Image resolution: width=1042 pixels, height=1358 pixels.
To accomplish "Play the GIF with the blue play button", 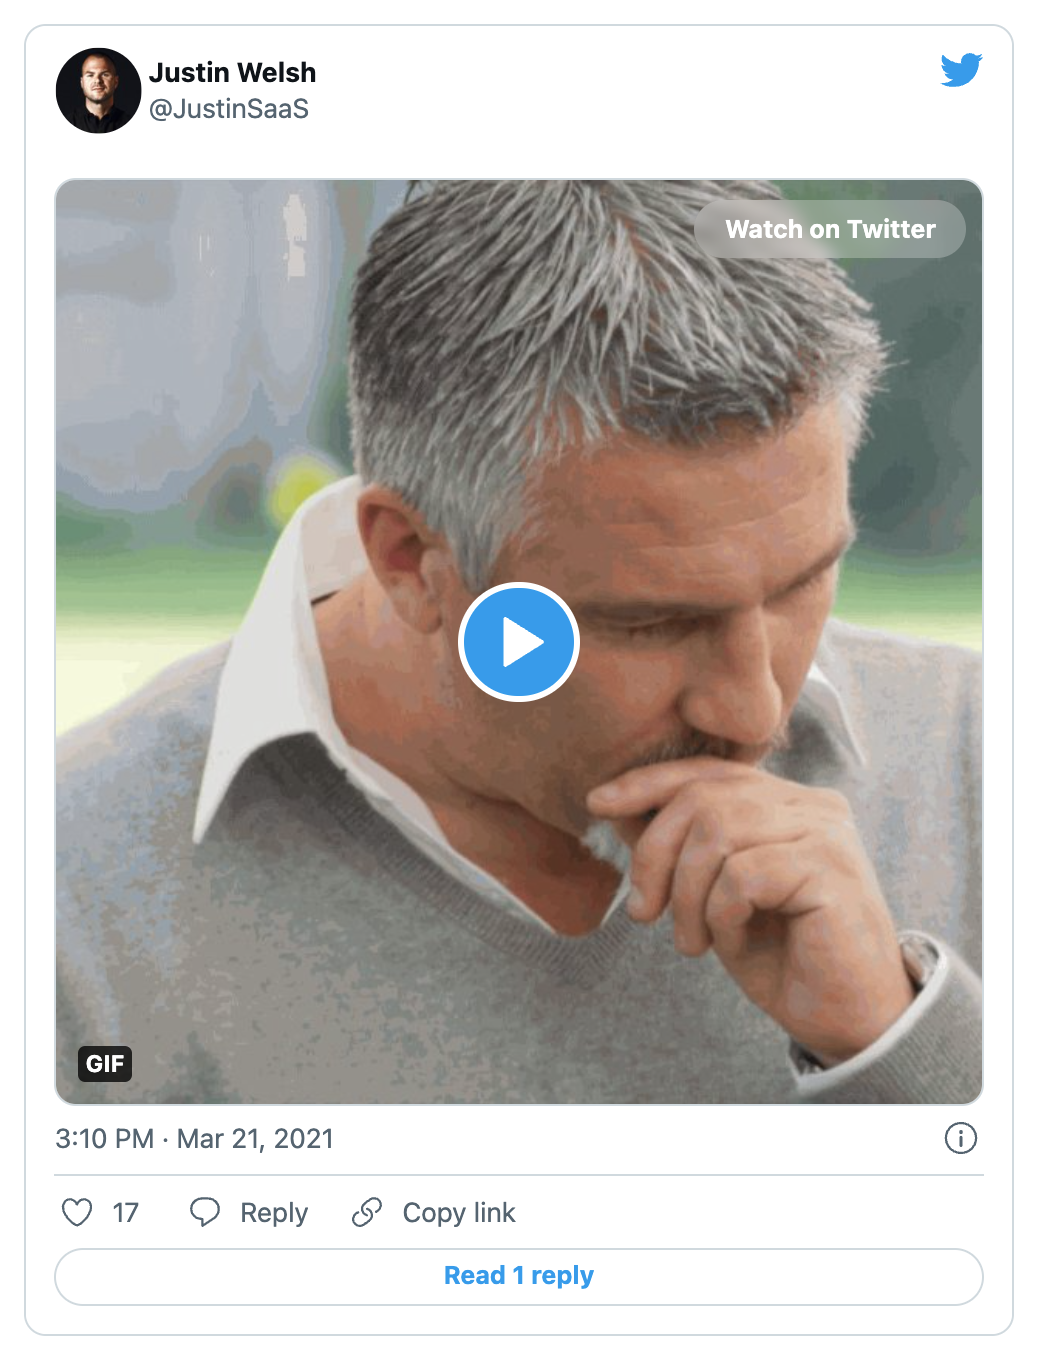I will pyautogui.click(x=519, y=642).
